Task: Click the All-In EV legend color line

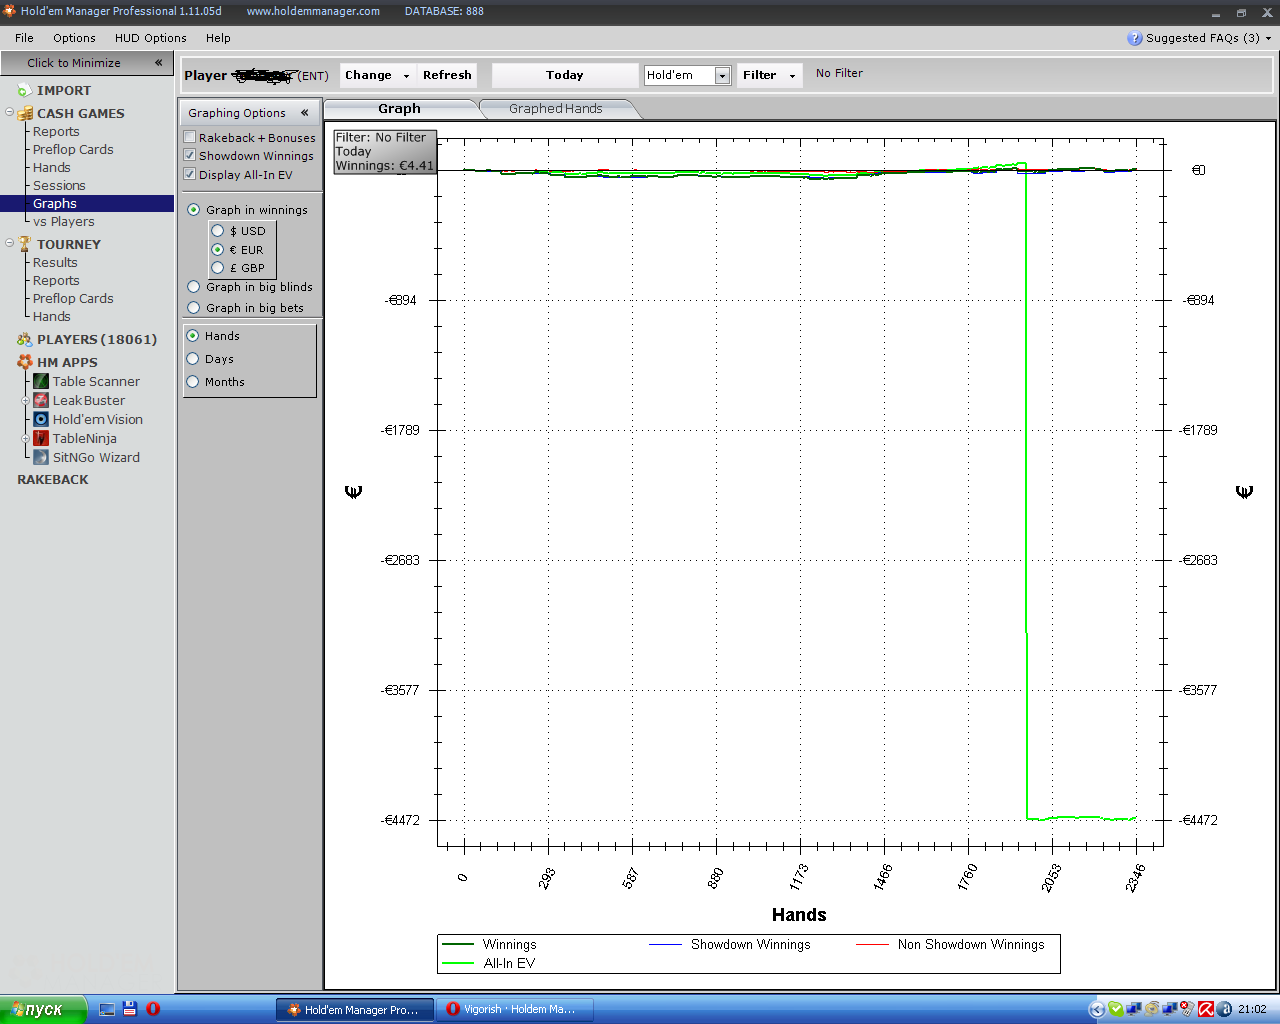Action: [458, 963]
